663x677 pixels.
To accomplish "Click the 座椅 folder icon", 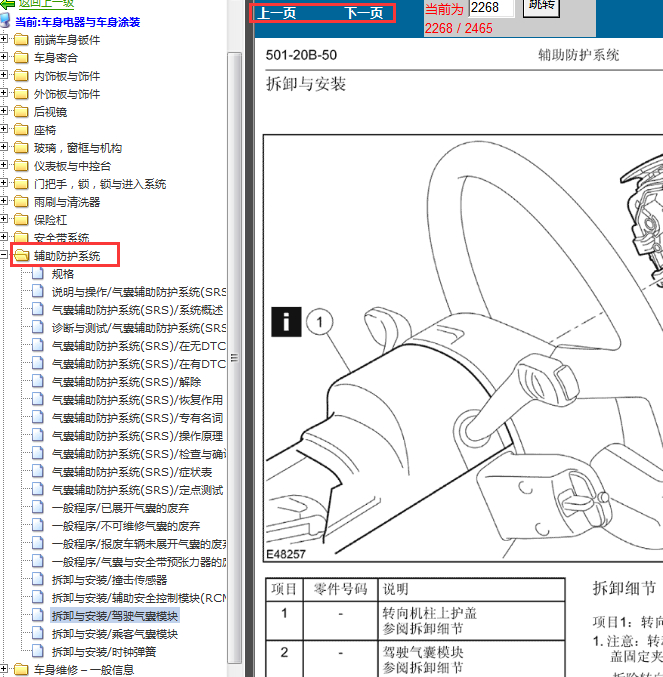I will click(x=21, y=130).
